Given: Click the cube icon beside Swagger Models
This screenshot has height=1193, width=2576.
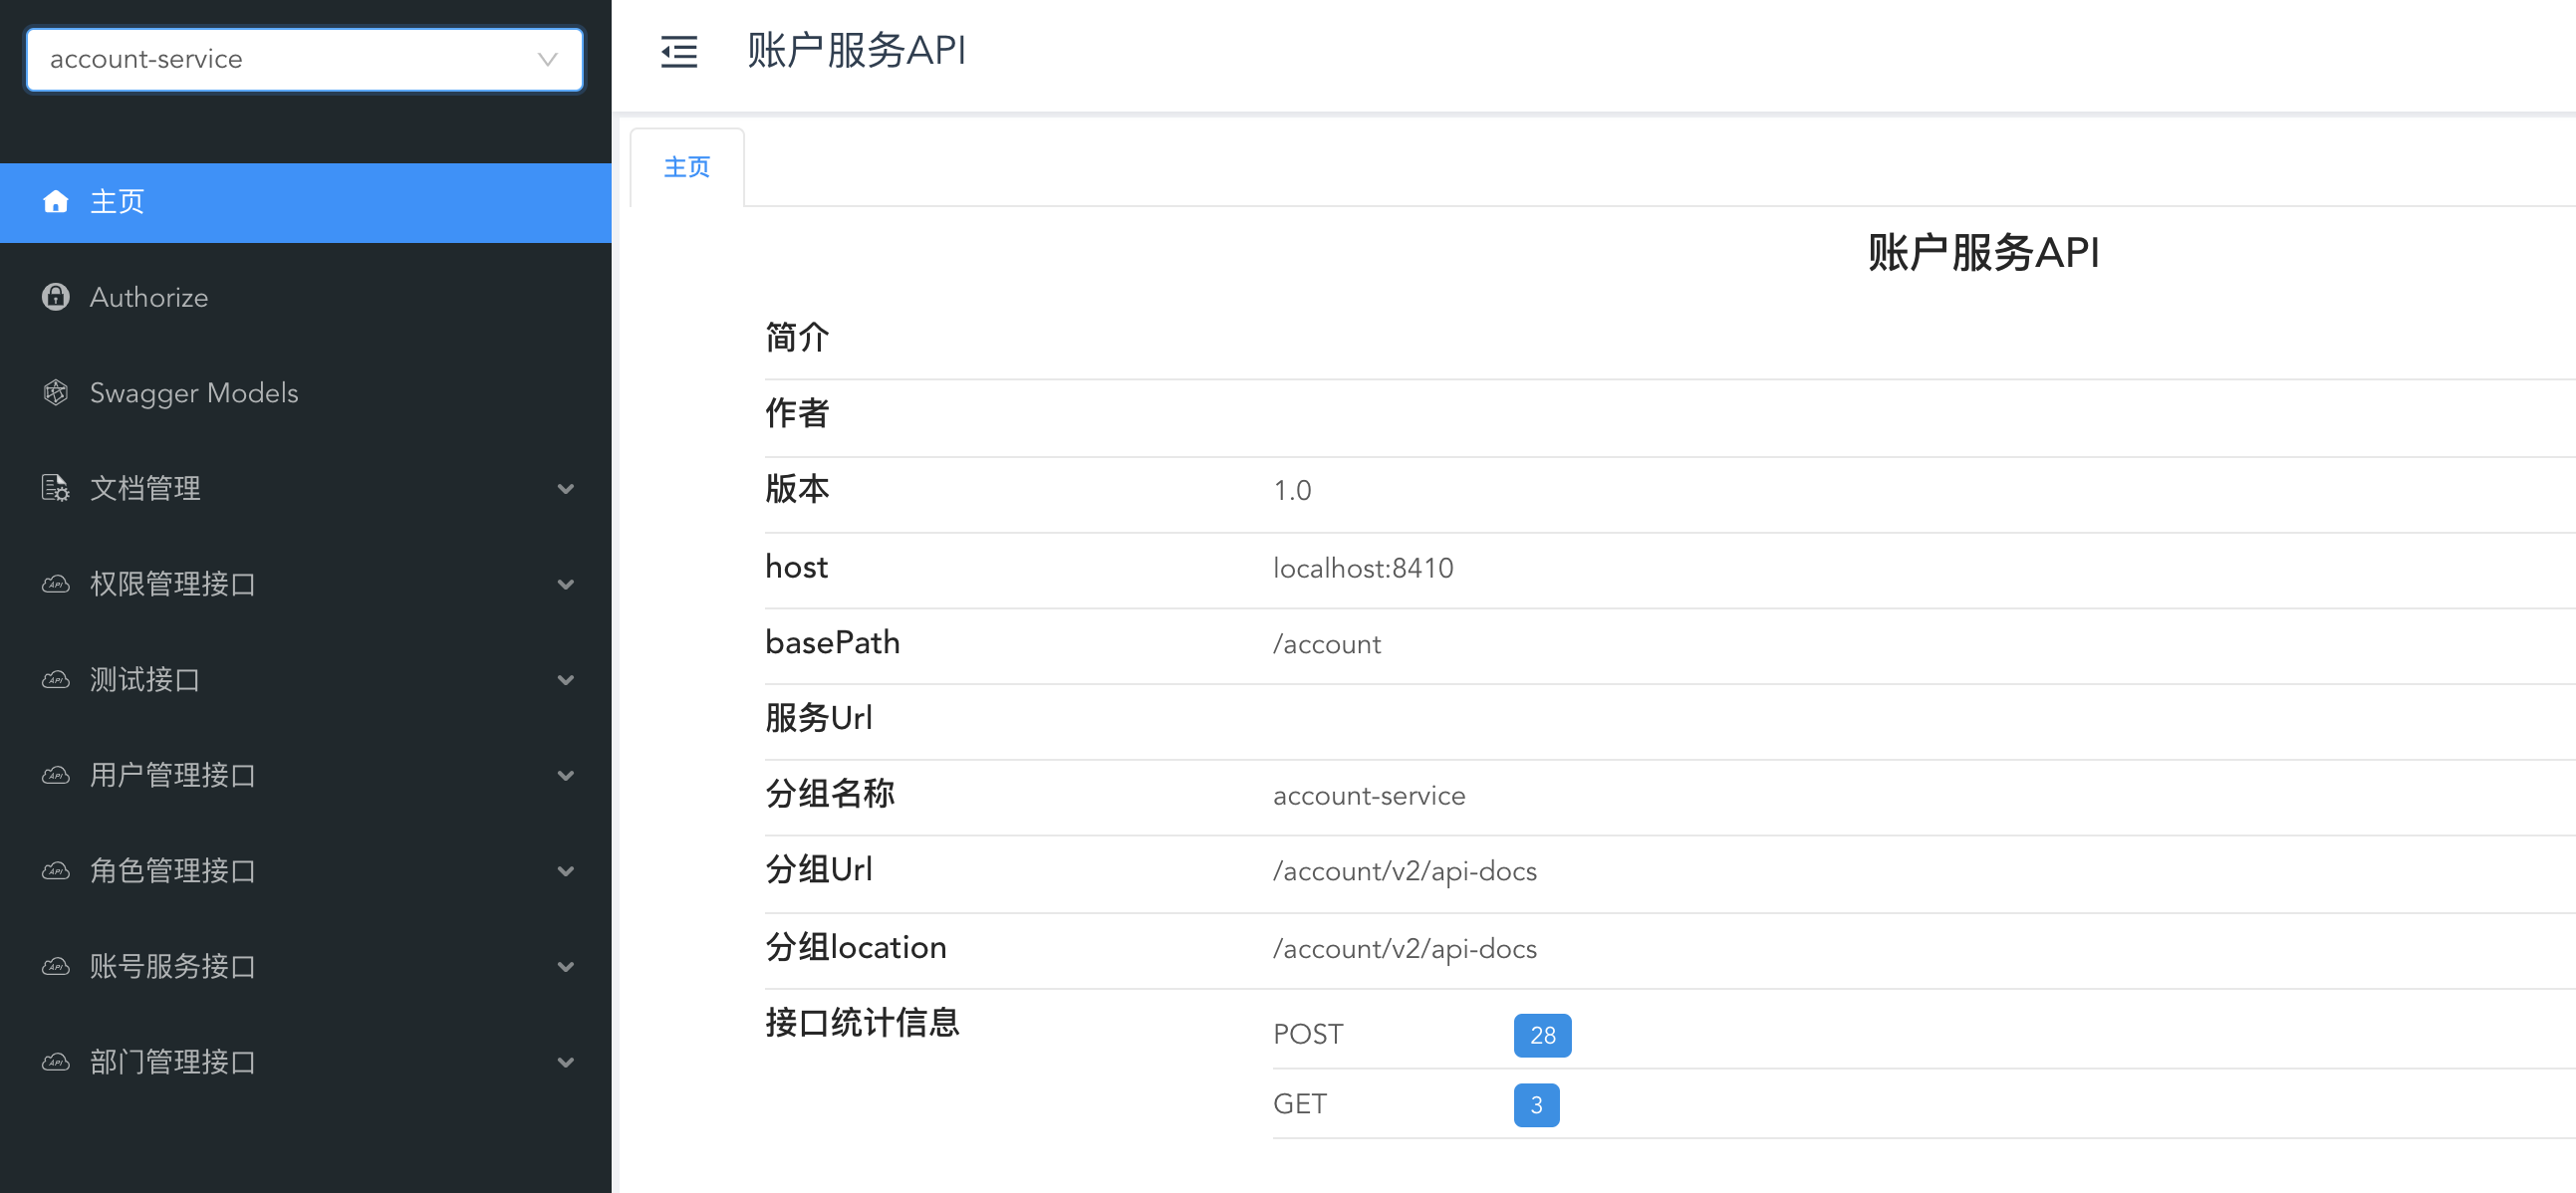Looking at the screenshot, I should pos(56,393).
